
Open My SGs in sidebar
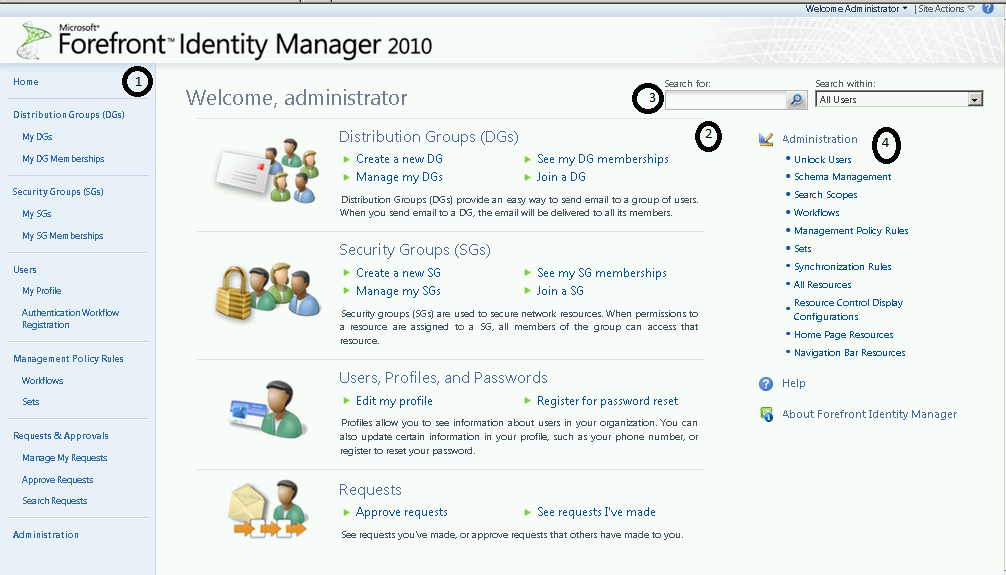coord(37,214)
